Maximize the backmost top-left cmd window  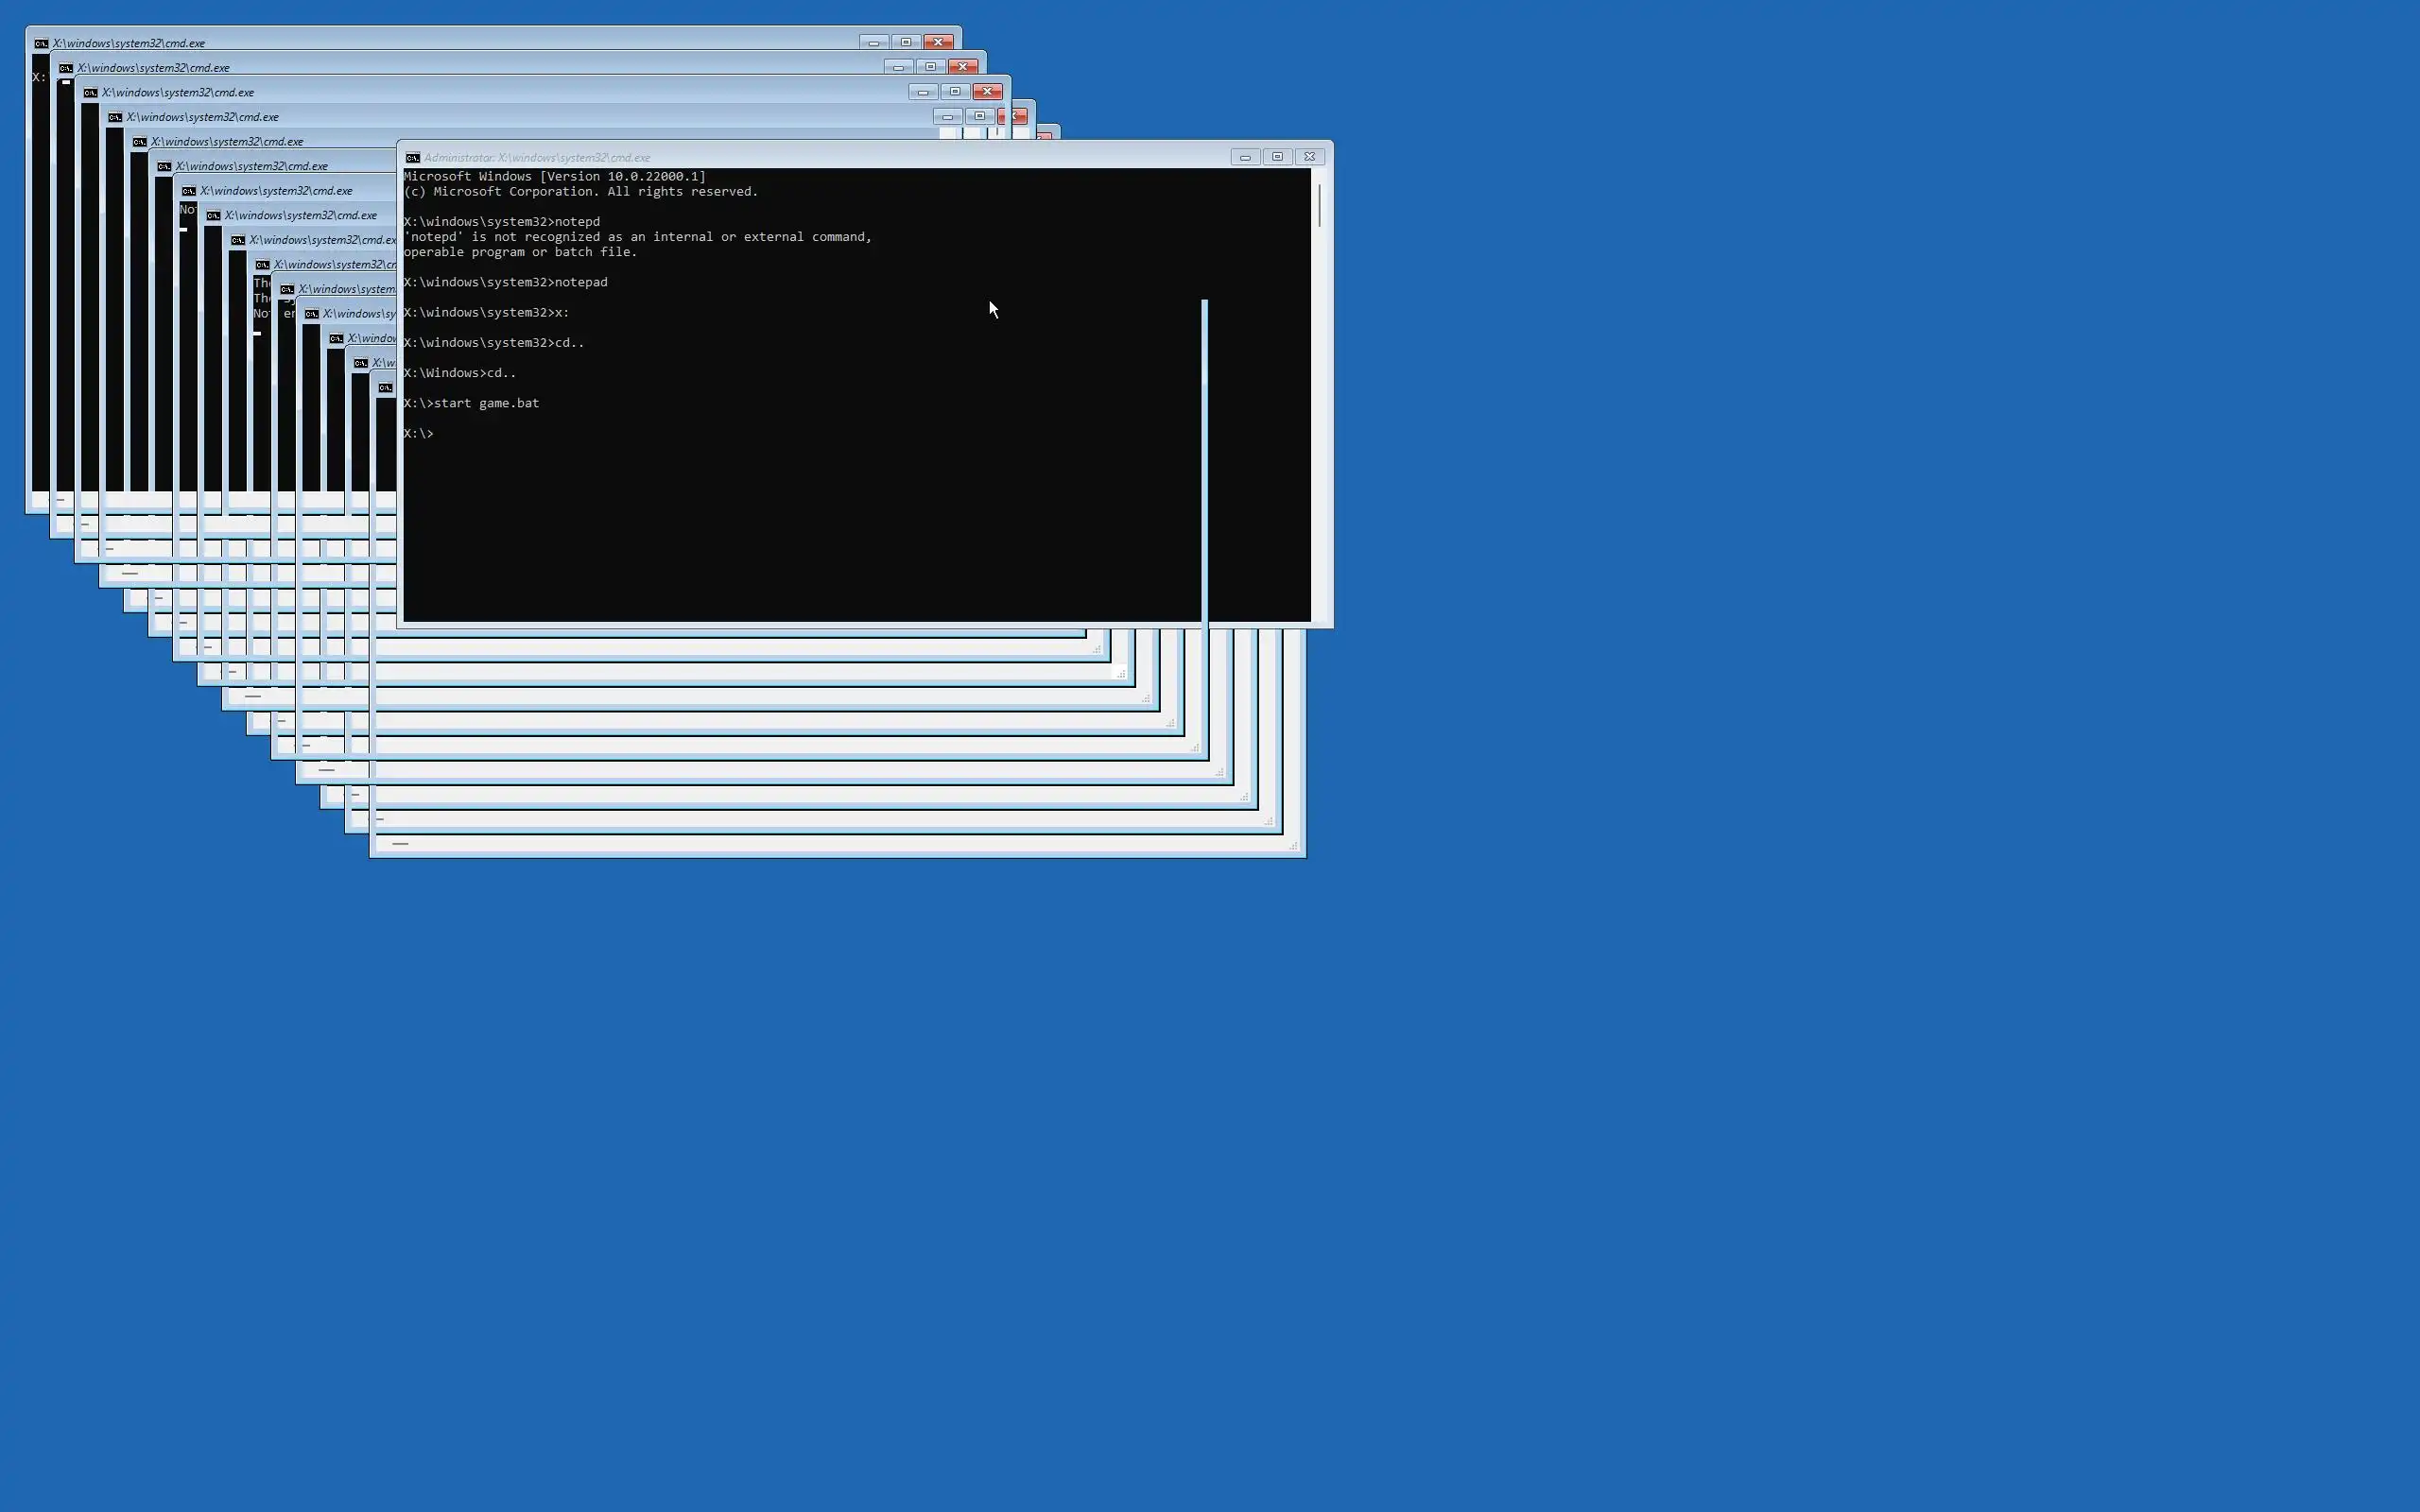(x=906, y=43)
